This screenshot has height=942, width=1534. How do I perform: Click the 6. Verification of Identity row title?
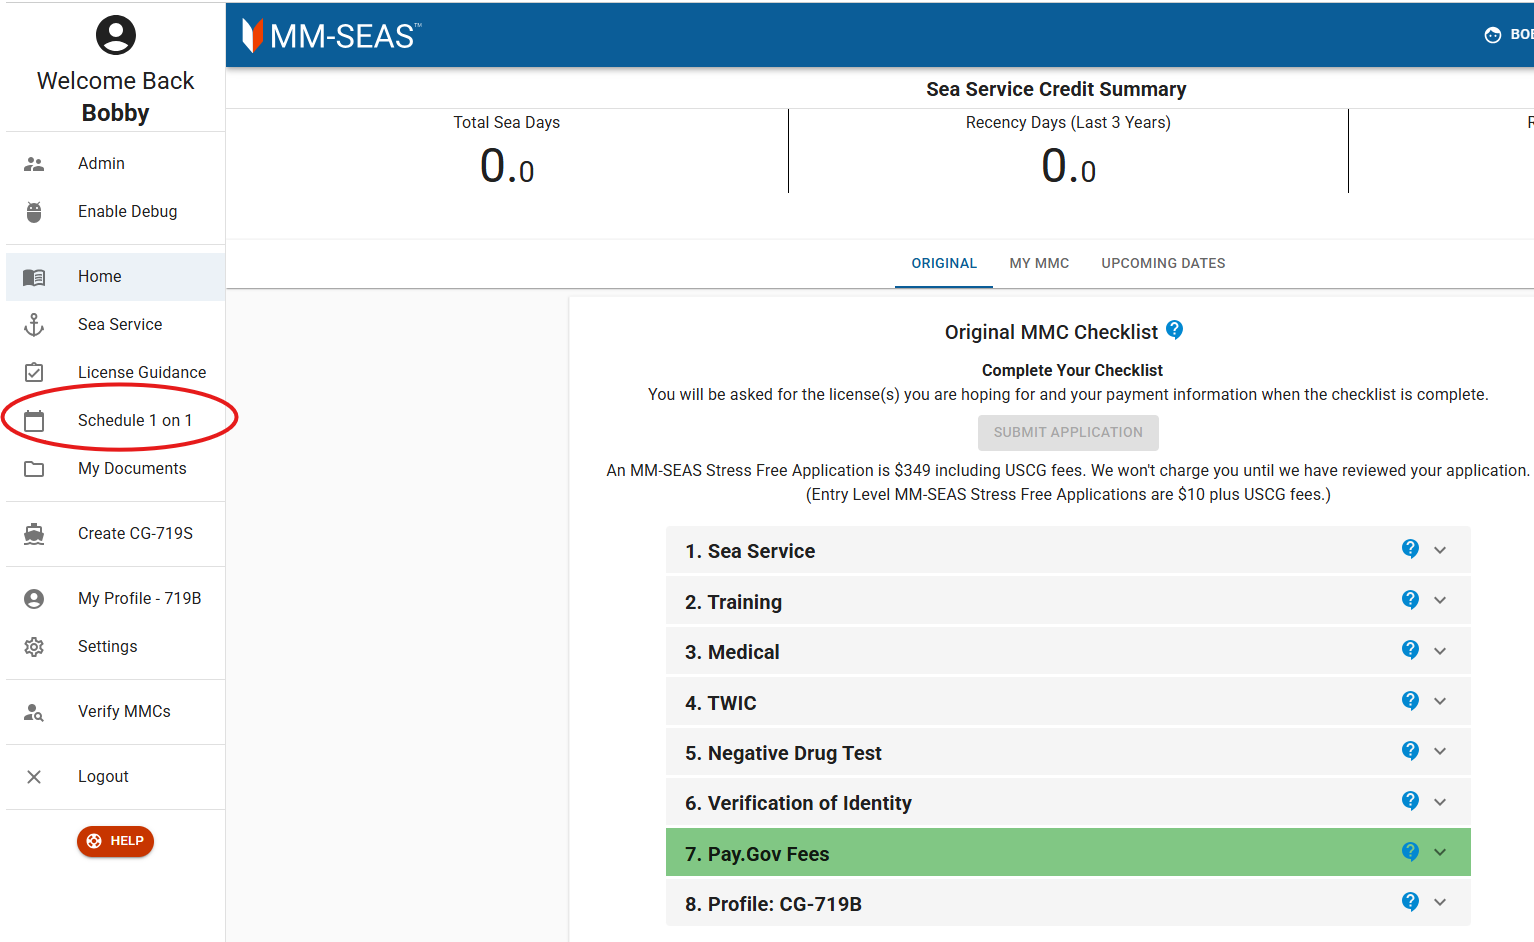coord(798,803)
